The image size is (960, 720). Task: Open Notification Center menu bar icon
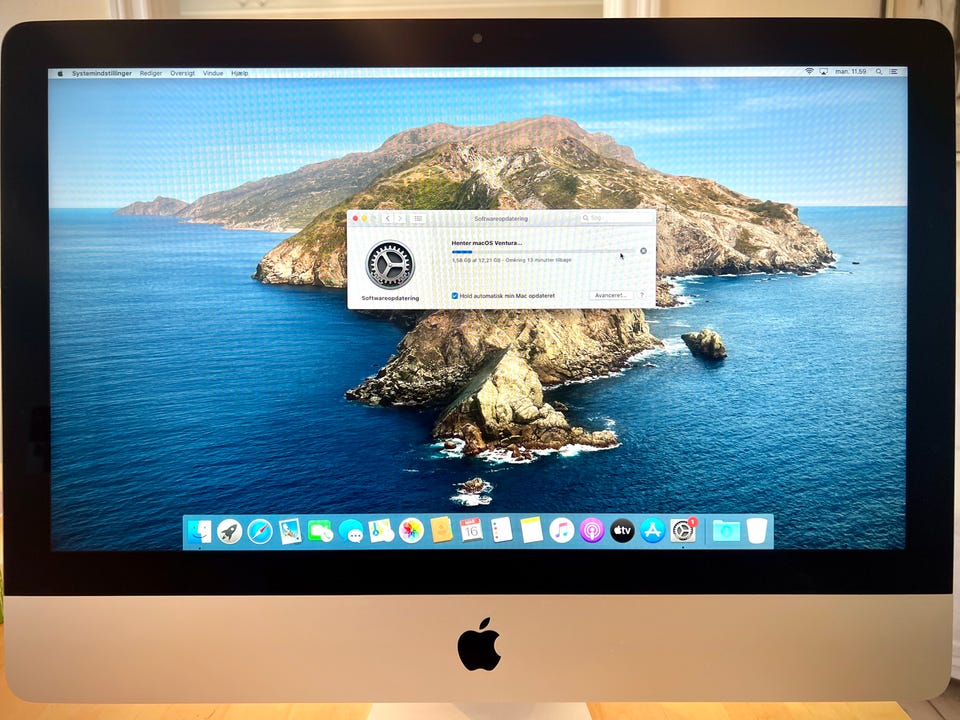(894, 72)
